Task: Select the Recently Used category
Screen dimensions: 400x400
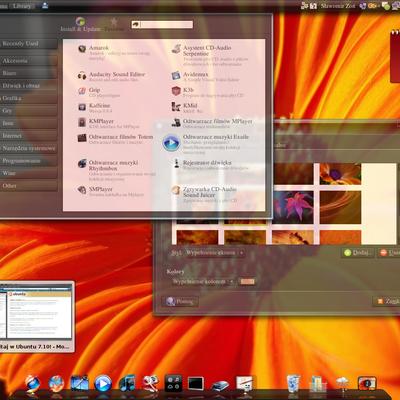Action: click(x=29, y=44)
